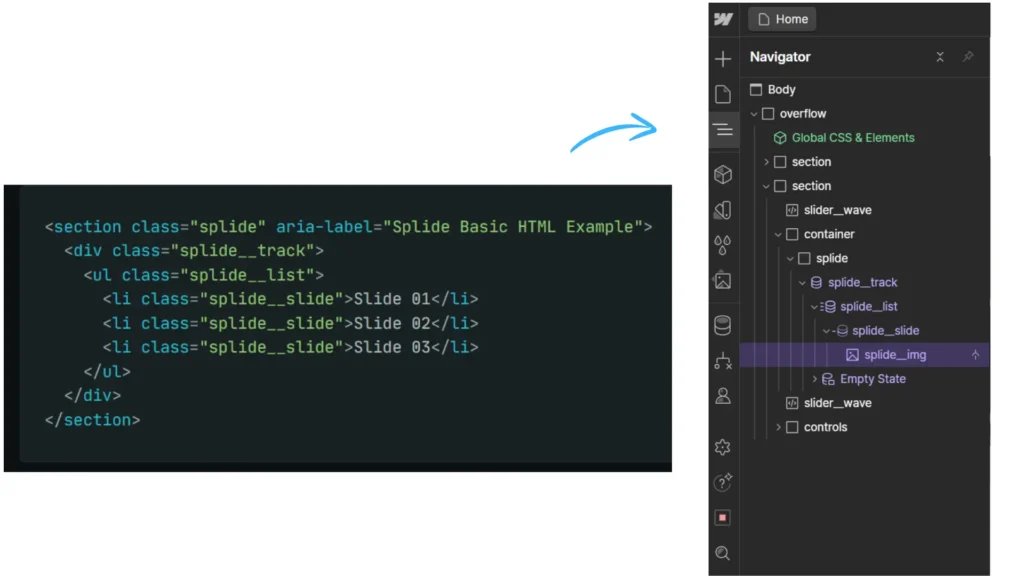Collapse the expanded section chevron

click(x=767, y=186)
